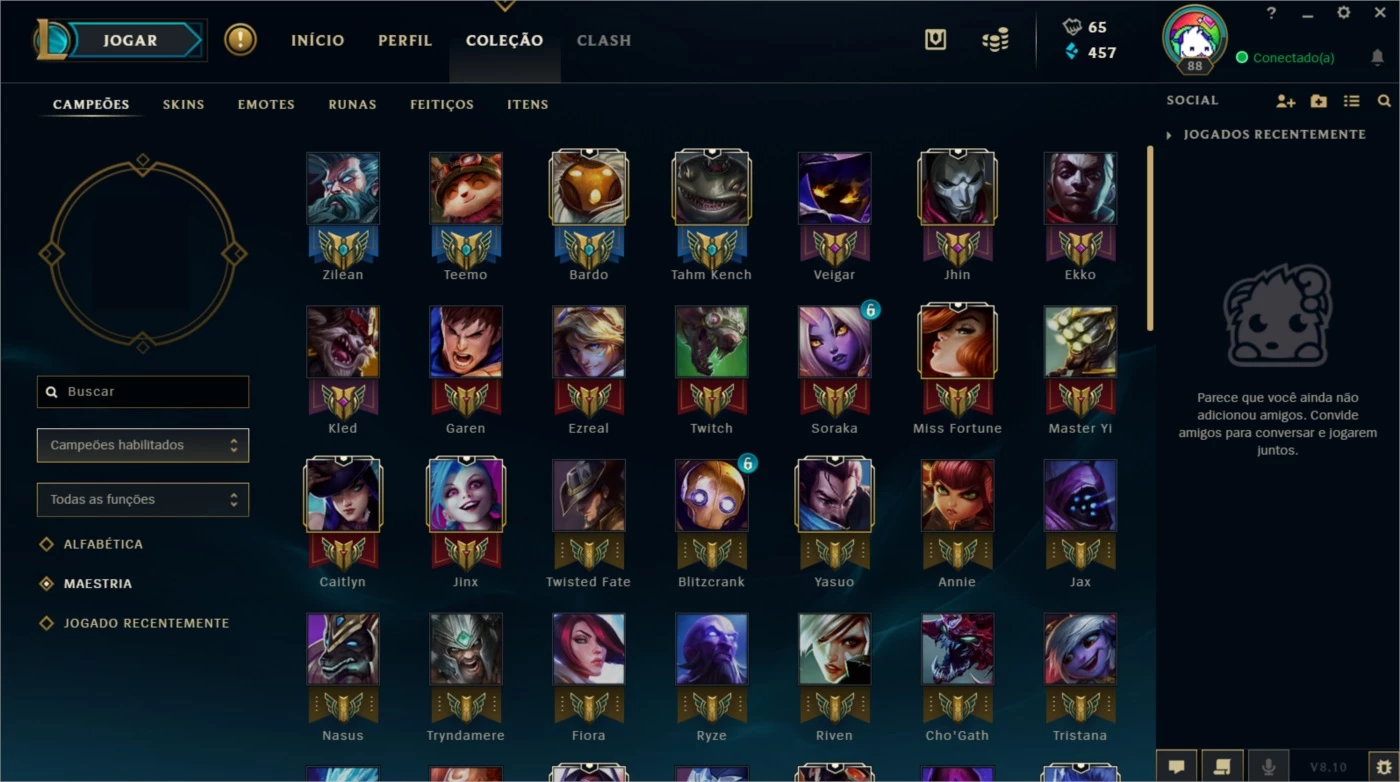Switch to the Skins tab
This screenshot has width=1400, height=782.
coord(184,104)
